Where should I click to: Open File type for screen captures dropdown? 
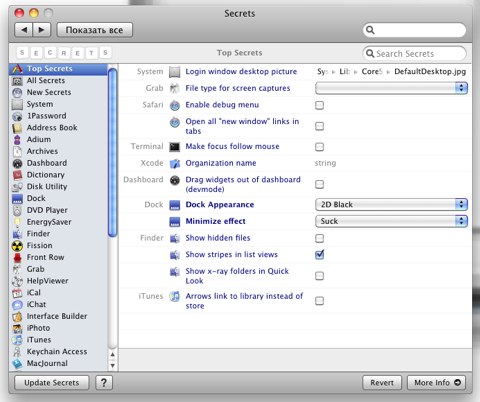pos(391,88)
